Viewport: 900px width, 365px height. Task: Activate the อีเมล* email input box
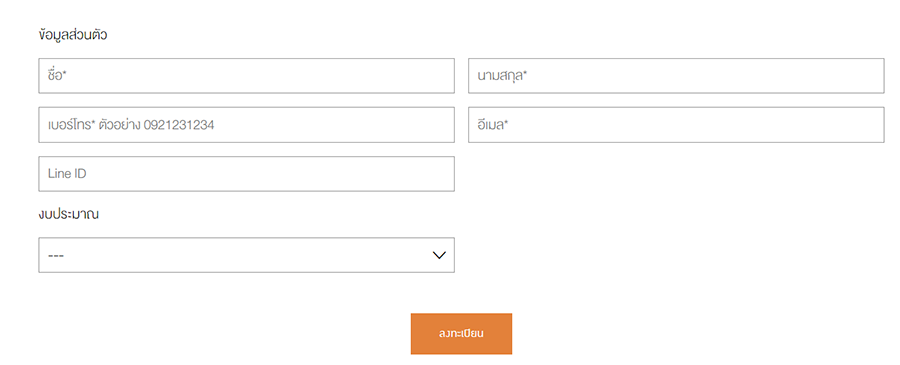tap(676, 125)
